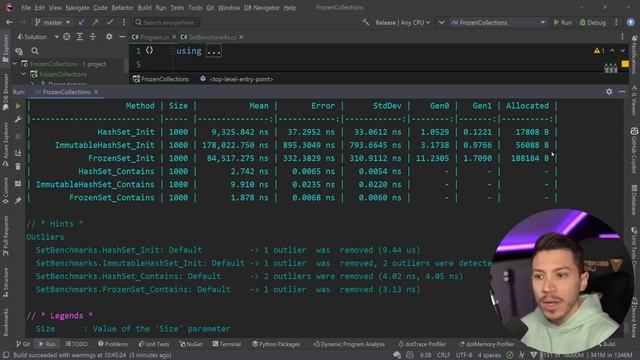Click the green Run button
The height and width of the screenshot is (360, 640).
(x=562, y=22)
